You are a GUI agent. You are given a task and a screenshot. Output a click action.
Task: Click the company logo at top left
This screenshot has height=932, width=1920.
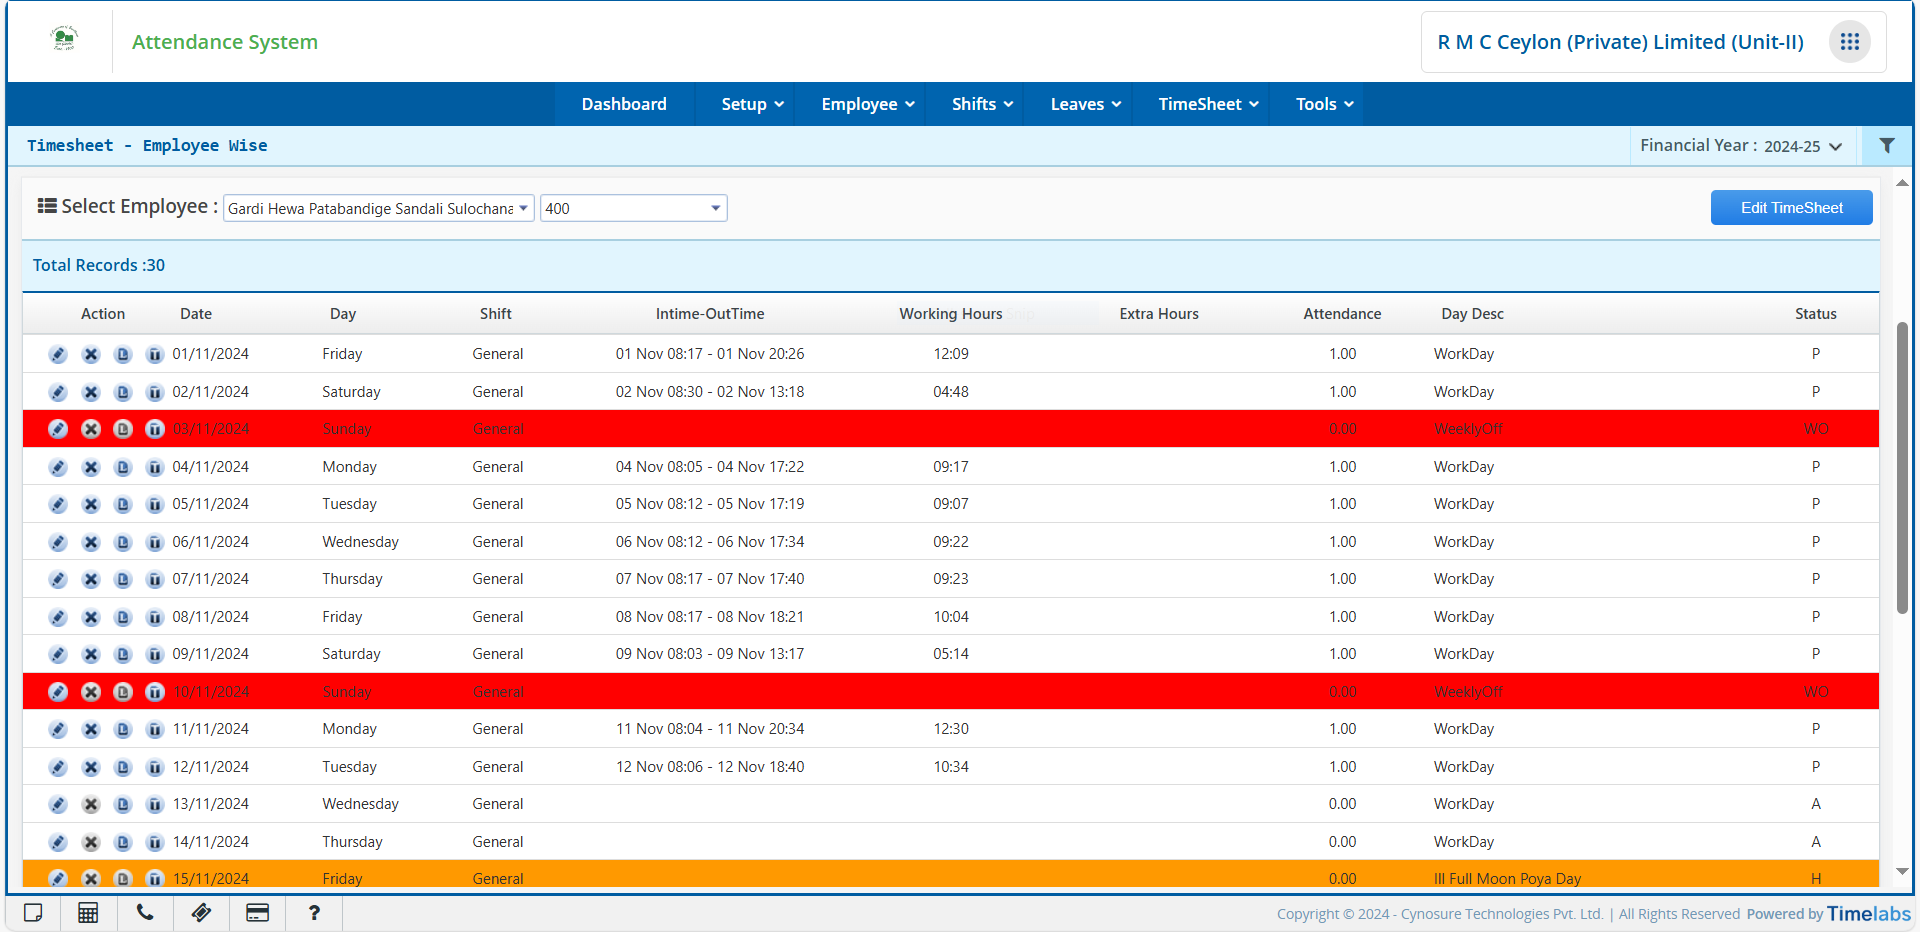(64, 39)
